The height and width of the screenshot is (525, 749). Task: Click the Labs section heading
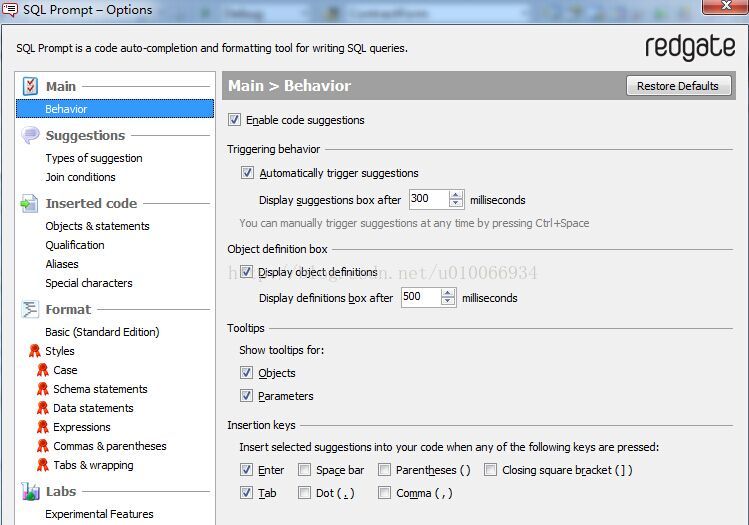61,492
